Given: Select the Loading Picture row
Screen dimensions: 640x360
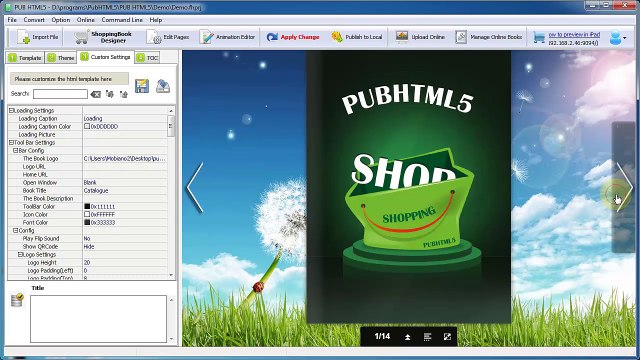Looking at the screenshot, I should click(x=87, y=134).
